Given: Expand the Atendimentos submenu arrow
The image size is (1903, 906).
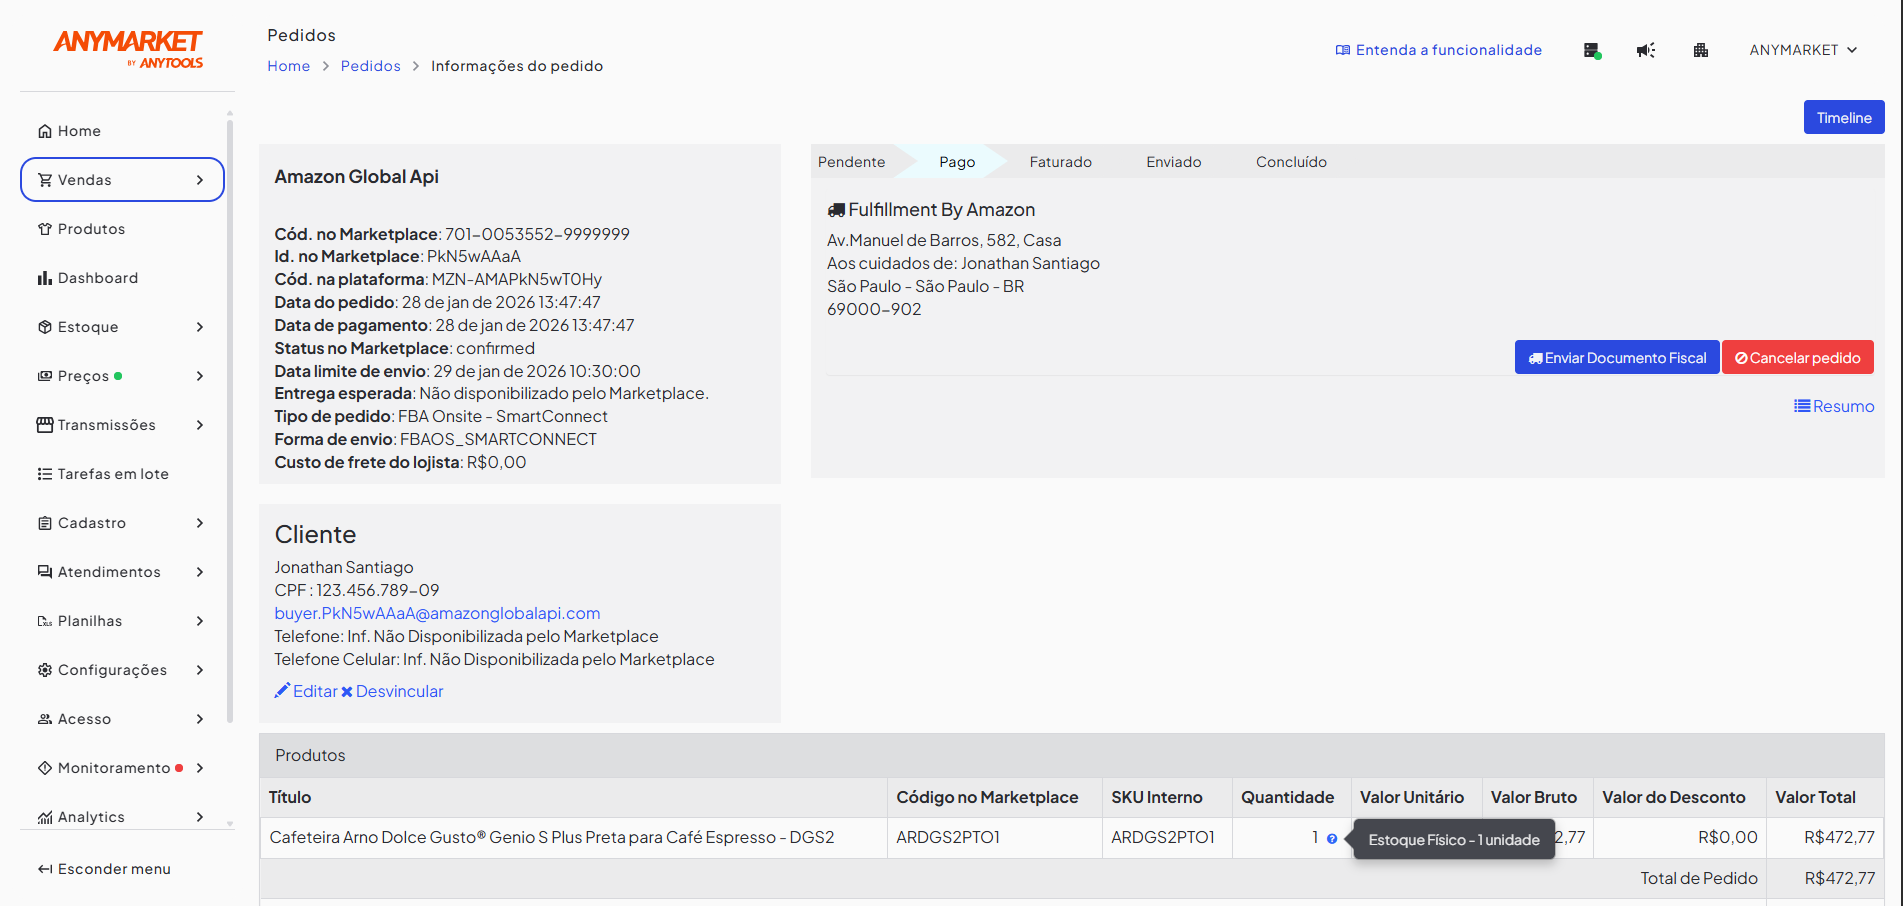Looking at the screenshot, I should coord(200,572).
